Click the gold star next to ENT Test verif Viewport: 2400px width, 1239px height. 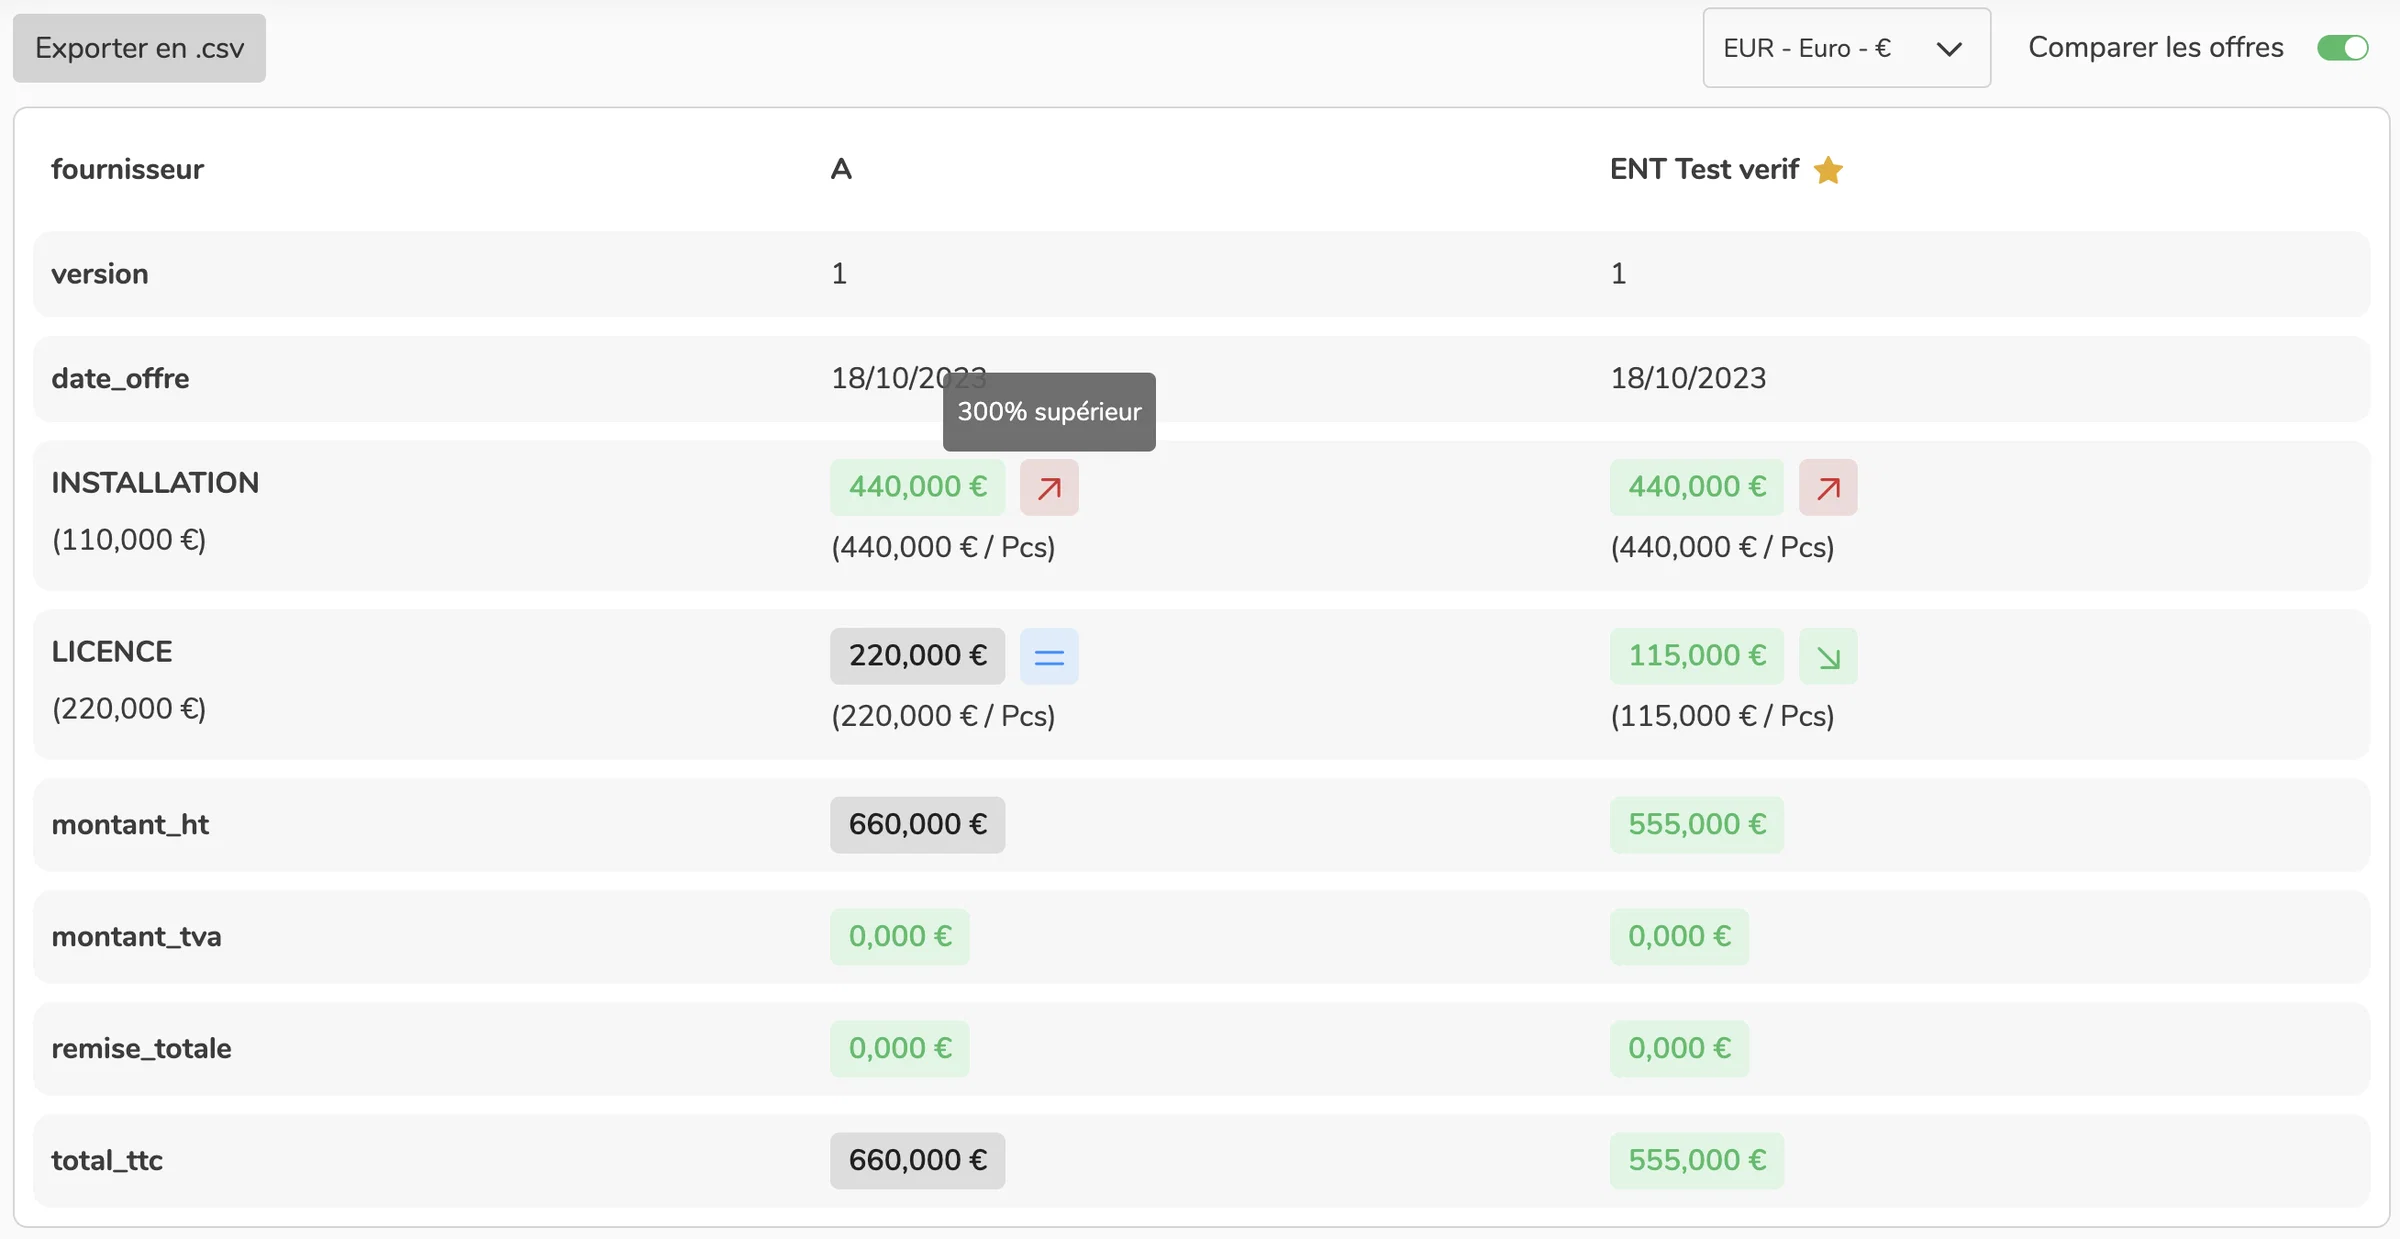pyautogui.click(x=1828, y=170)
